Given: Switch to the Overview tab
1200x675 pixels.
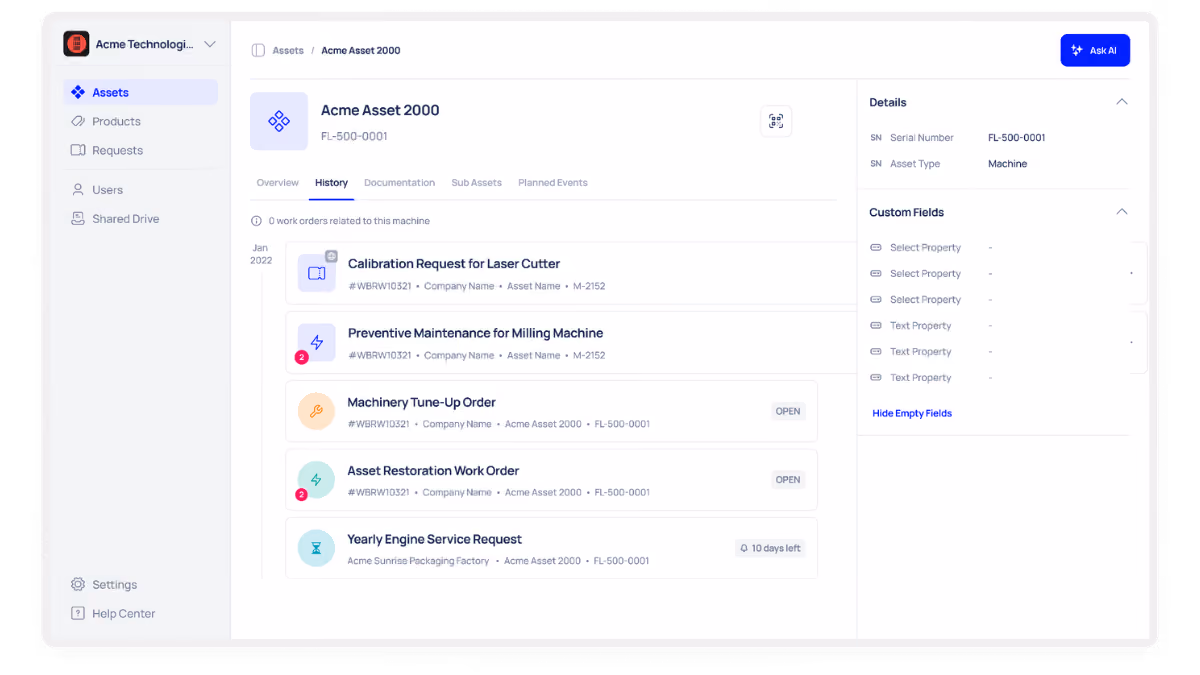Looking at the screenshot, I should point(278,183).
